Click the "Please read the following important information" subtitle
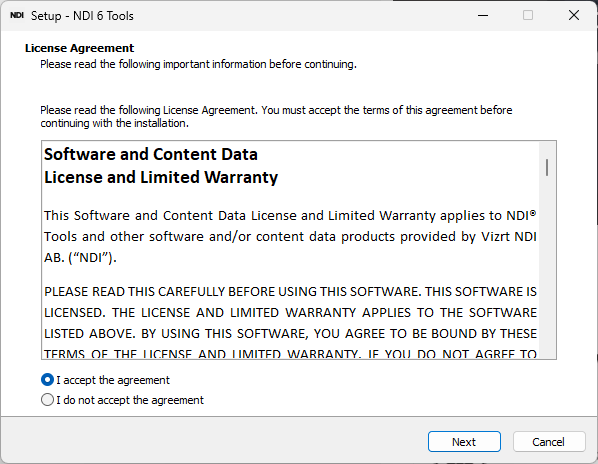 198,64
